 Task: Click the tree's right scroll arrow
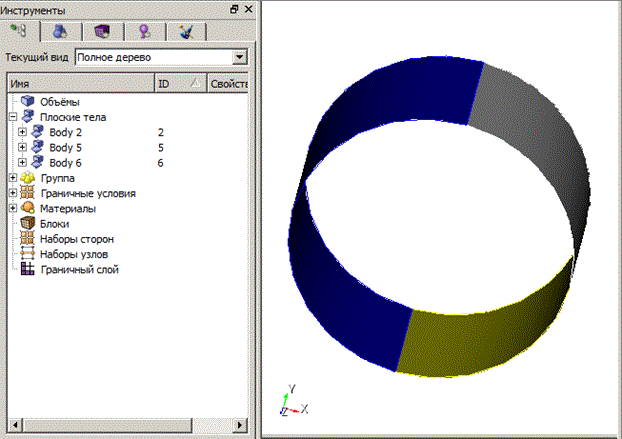[x=239, y=426]
